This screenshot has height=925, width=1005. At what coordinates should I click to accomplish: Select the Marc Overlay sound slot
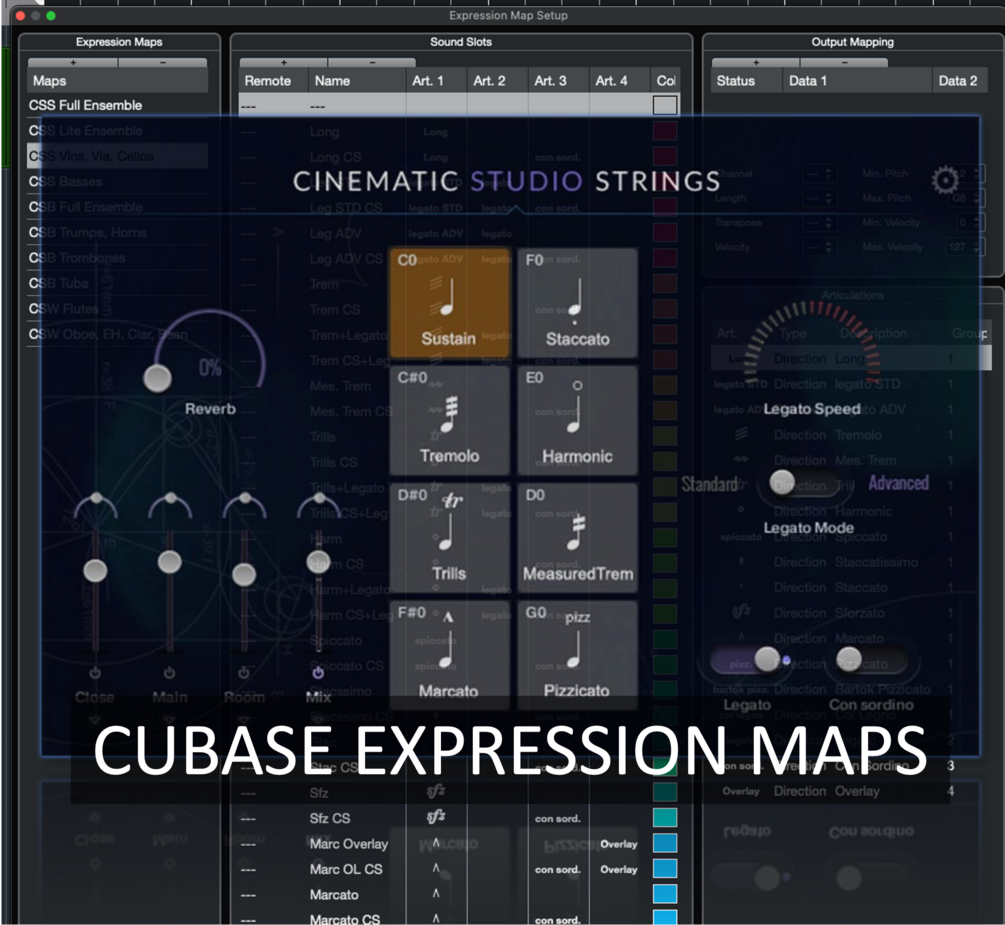tap(459, 844)
